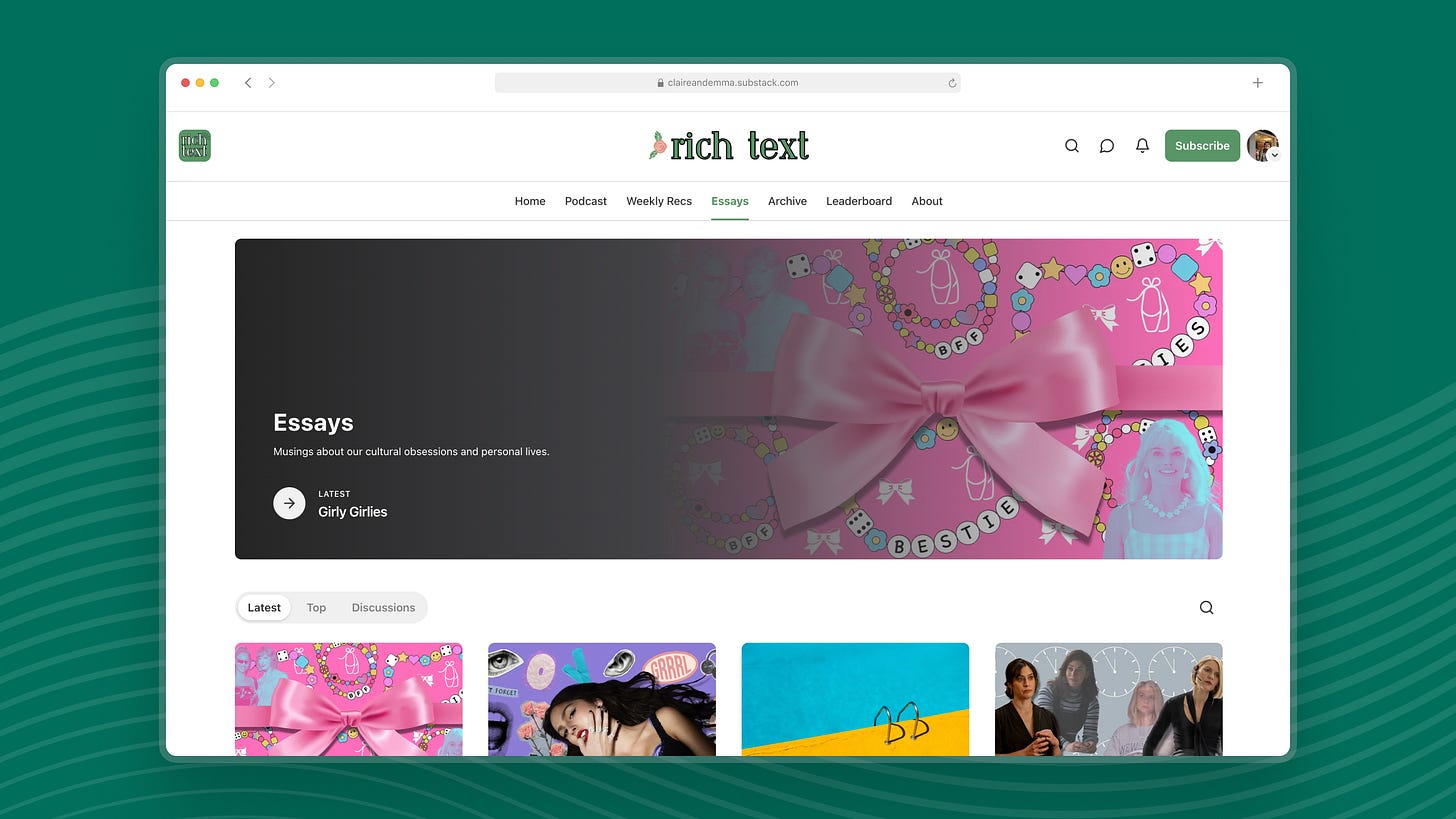
Task: Select the Latest filter
Action: click(264, 607)
